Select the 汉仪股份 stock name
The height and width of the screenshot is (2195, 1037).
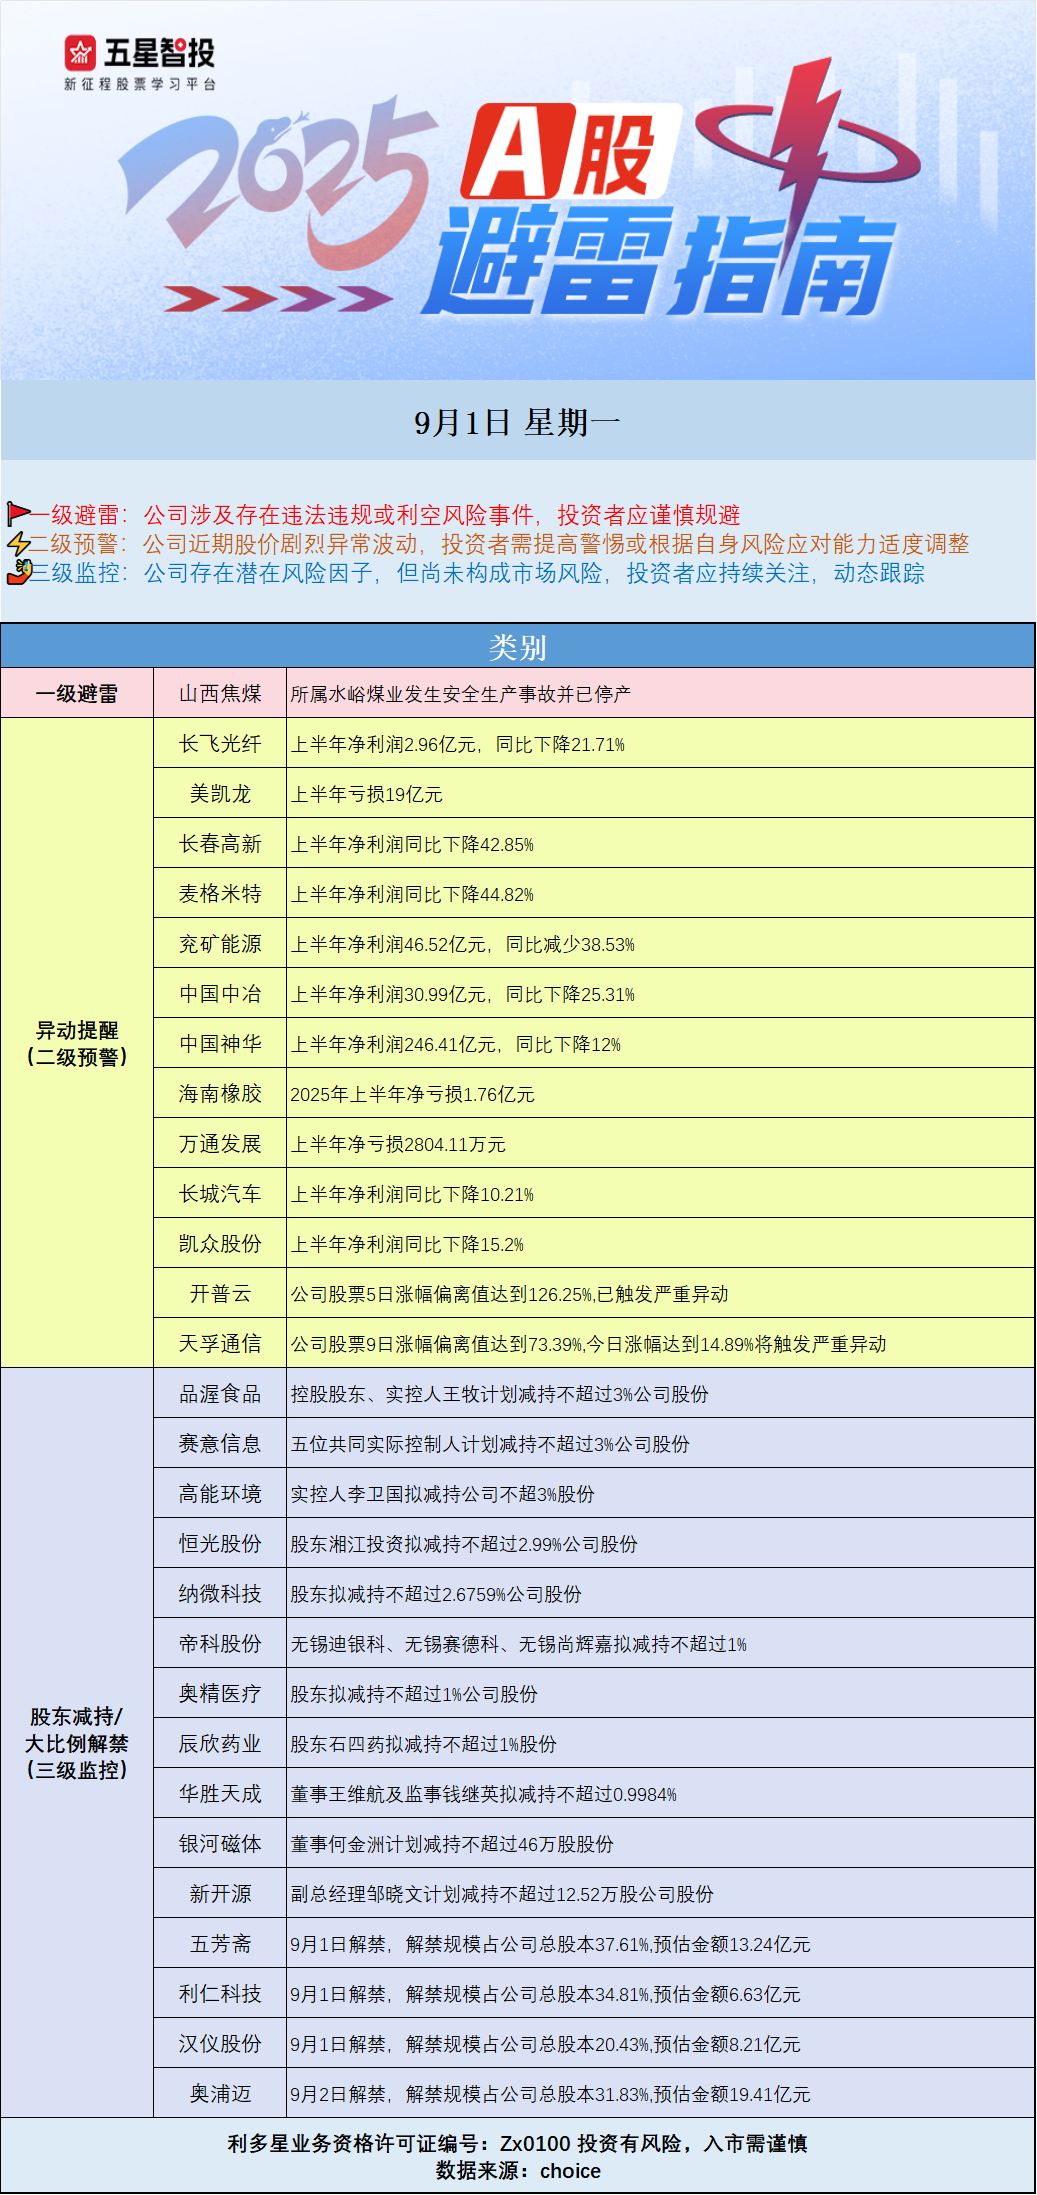[x=220, y=2043]
